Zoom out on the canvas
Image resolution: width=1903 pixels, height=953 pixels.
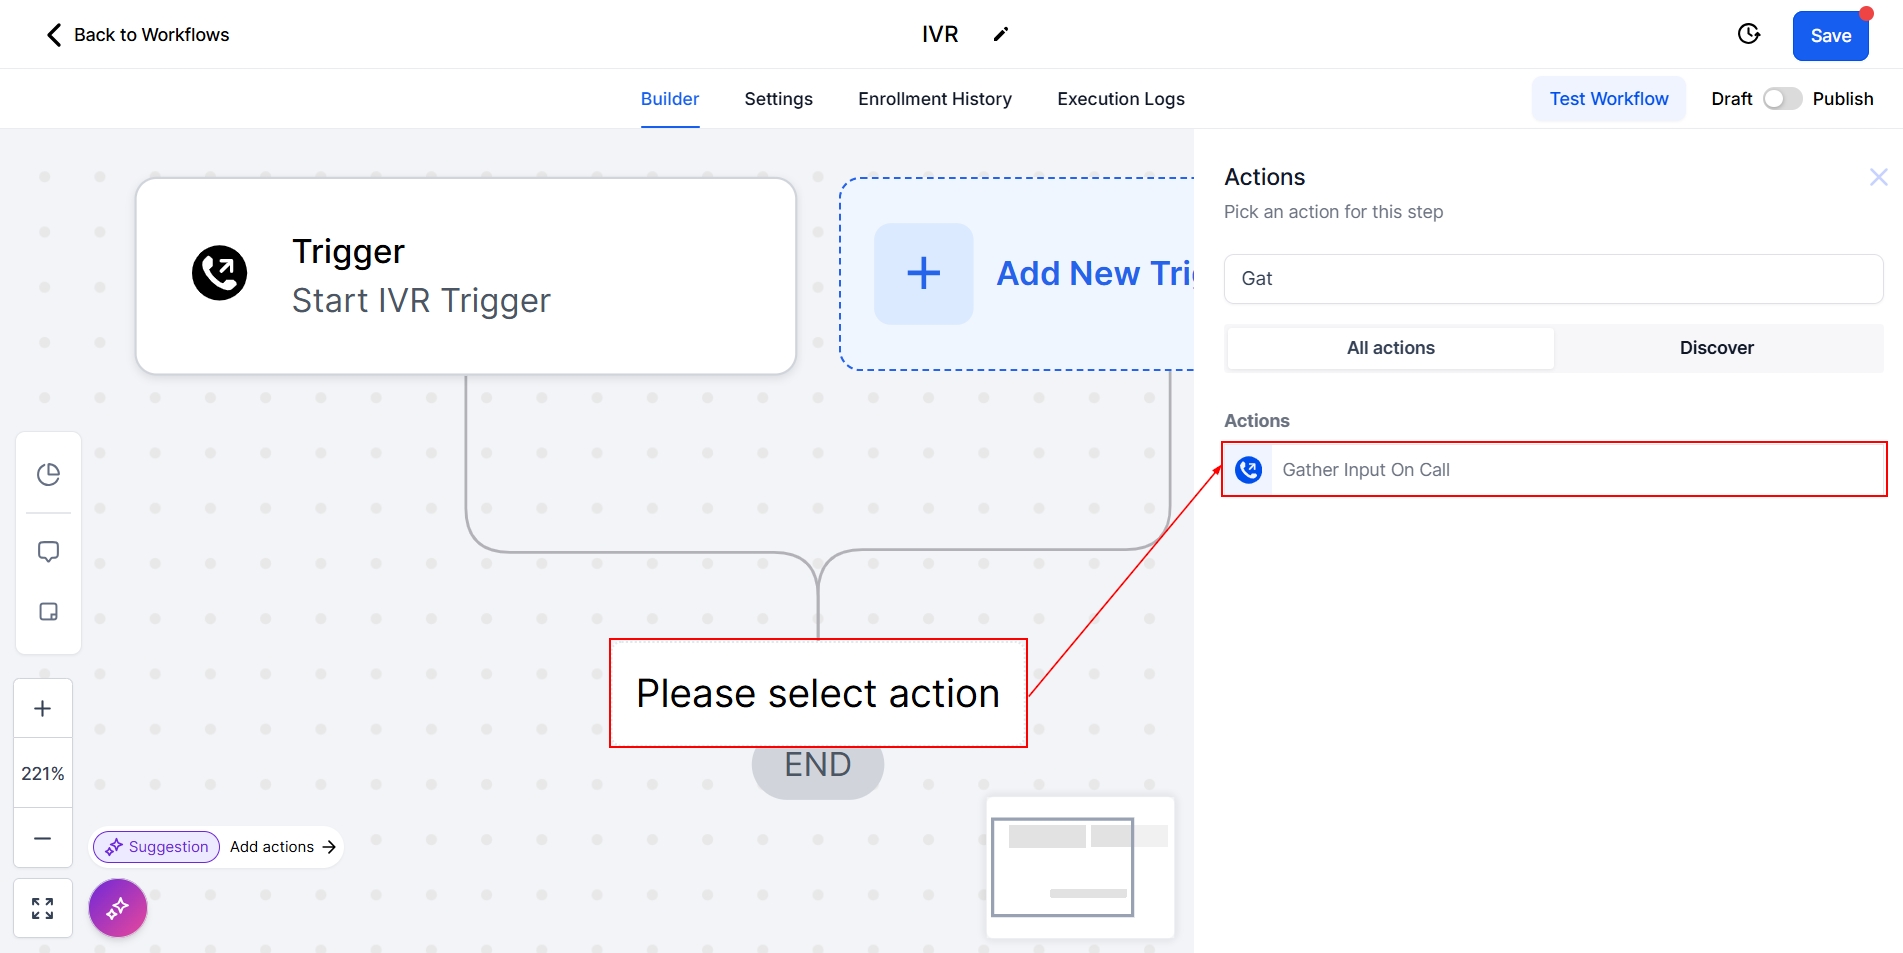43,838
